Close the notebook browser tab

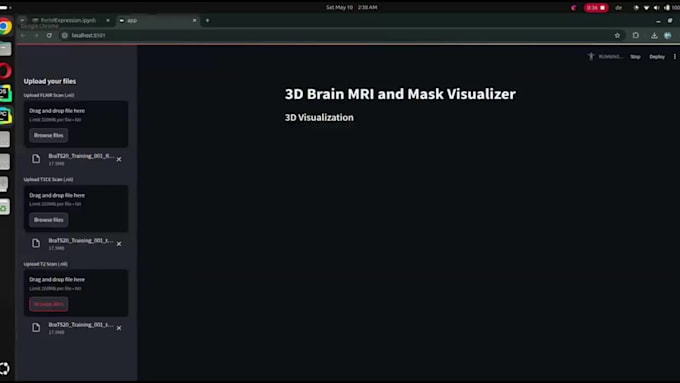point(108,20)
